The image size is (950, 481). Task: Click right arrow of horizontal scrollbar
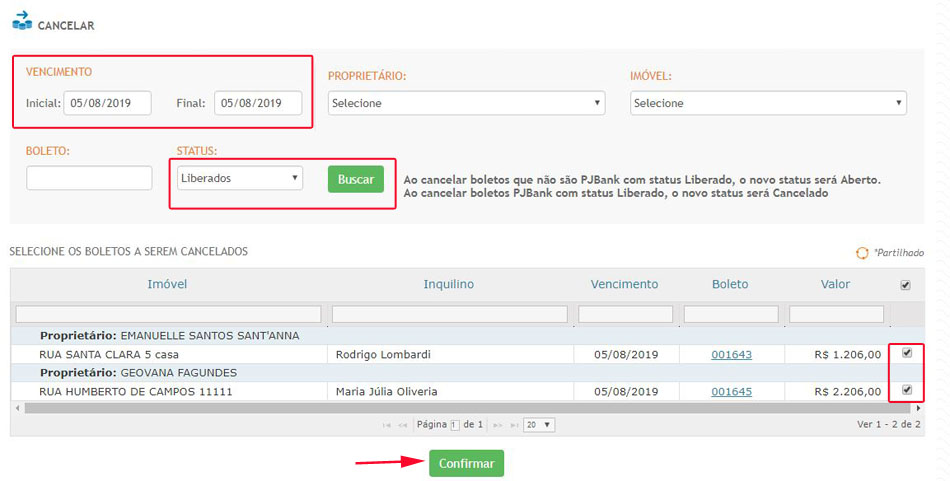(x=918, y=408)
